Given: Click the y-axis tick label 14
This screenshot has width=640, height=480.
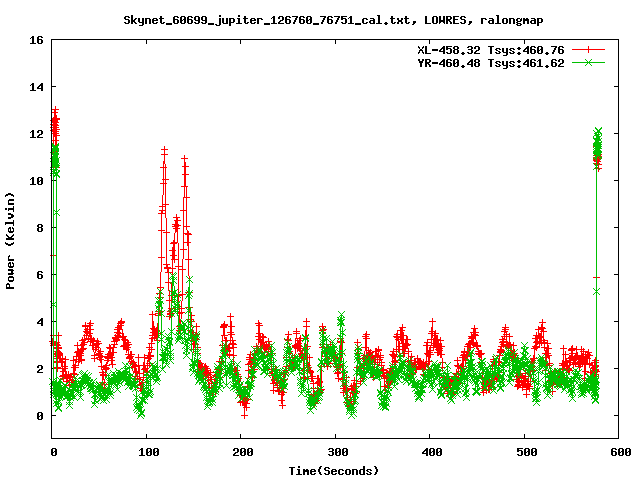Looking at the screenshot, I should [36, 87].
